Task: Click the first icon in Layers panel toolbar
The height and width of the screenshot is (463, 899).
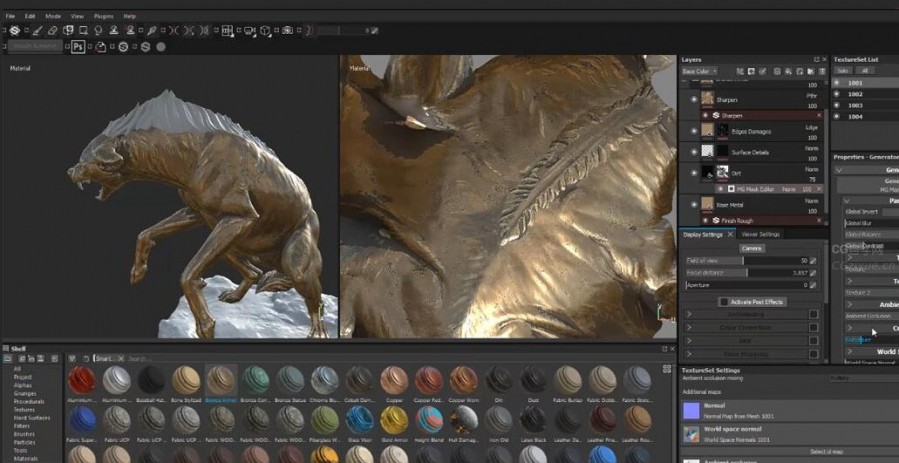Action: point(740,72)
